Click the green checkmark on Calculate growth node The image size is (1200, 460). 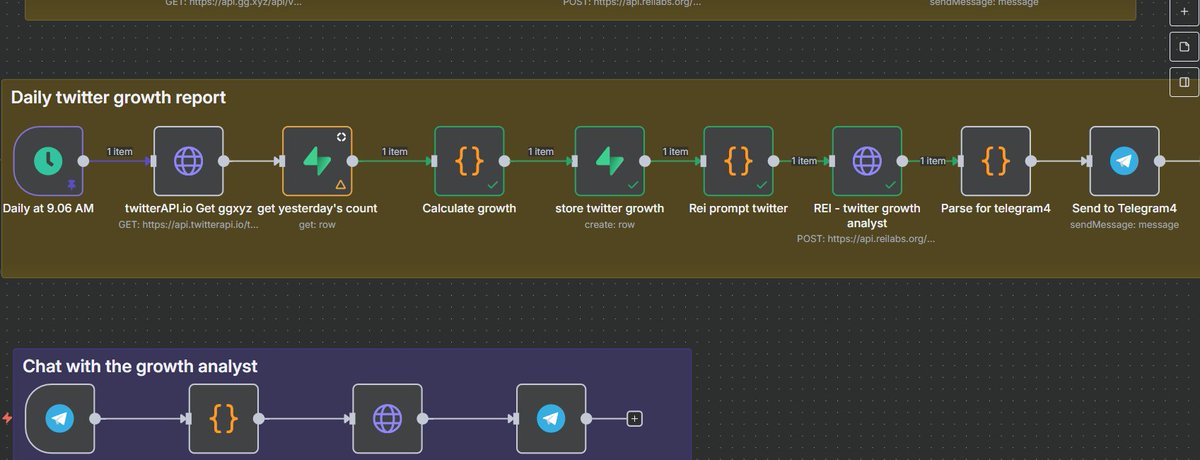click(492, 185)
